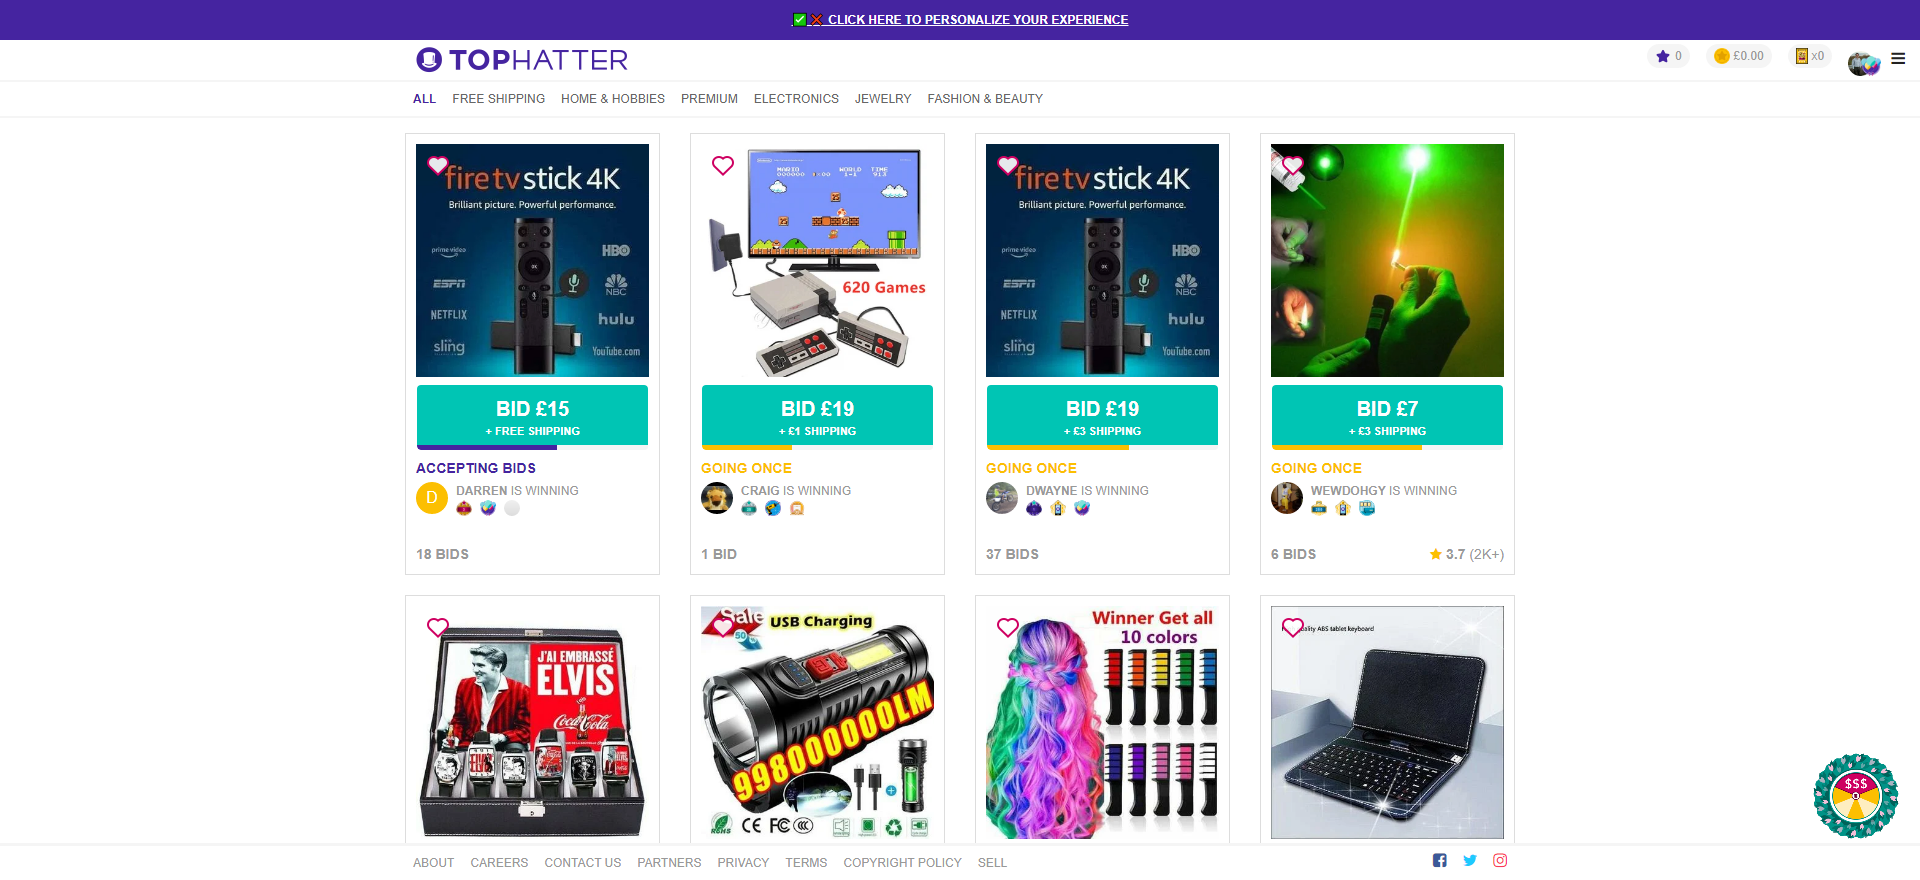Open the gold coin balance
The width and height of the screenshot is (1920, 880).
[x=1739, y=56]
